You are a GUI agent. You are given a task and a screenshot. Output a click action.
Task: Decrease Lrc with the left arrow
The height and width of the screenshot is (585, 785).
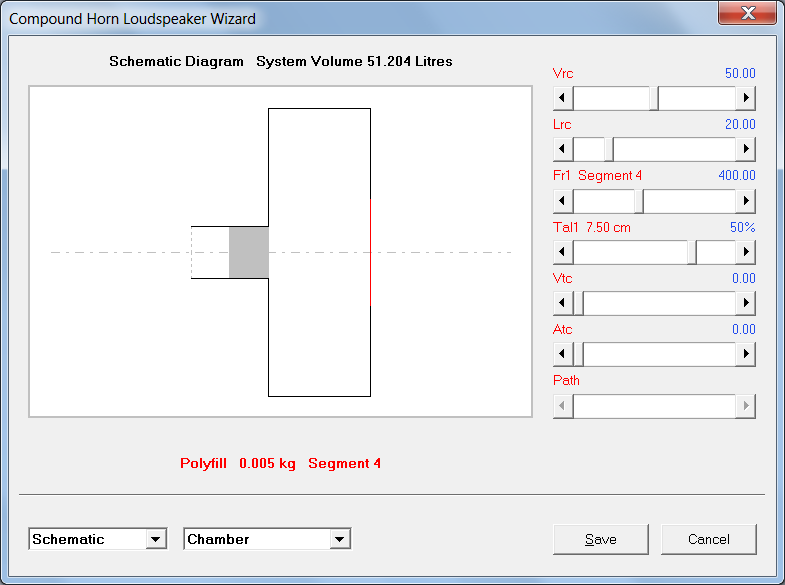tap(563, 149)
